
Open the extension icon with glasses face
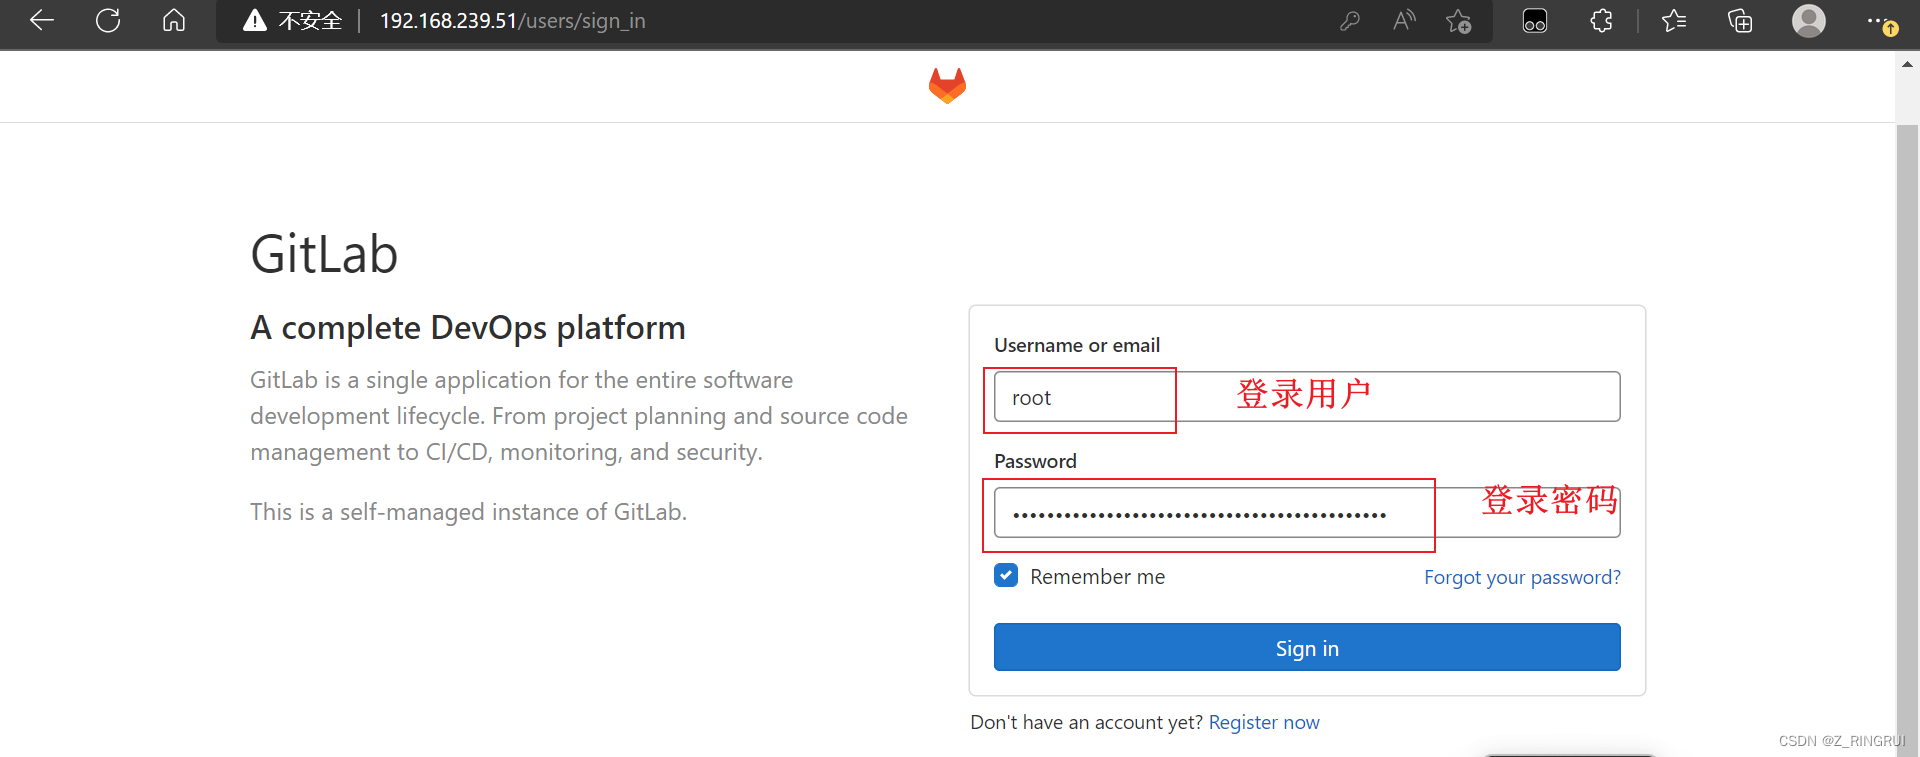coord(1535,21)
